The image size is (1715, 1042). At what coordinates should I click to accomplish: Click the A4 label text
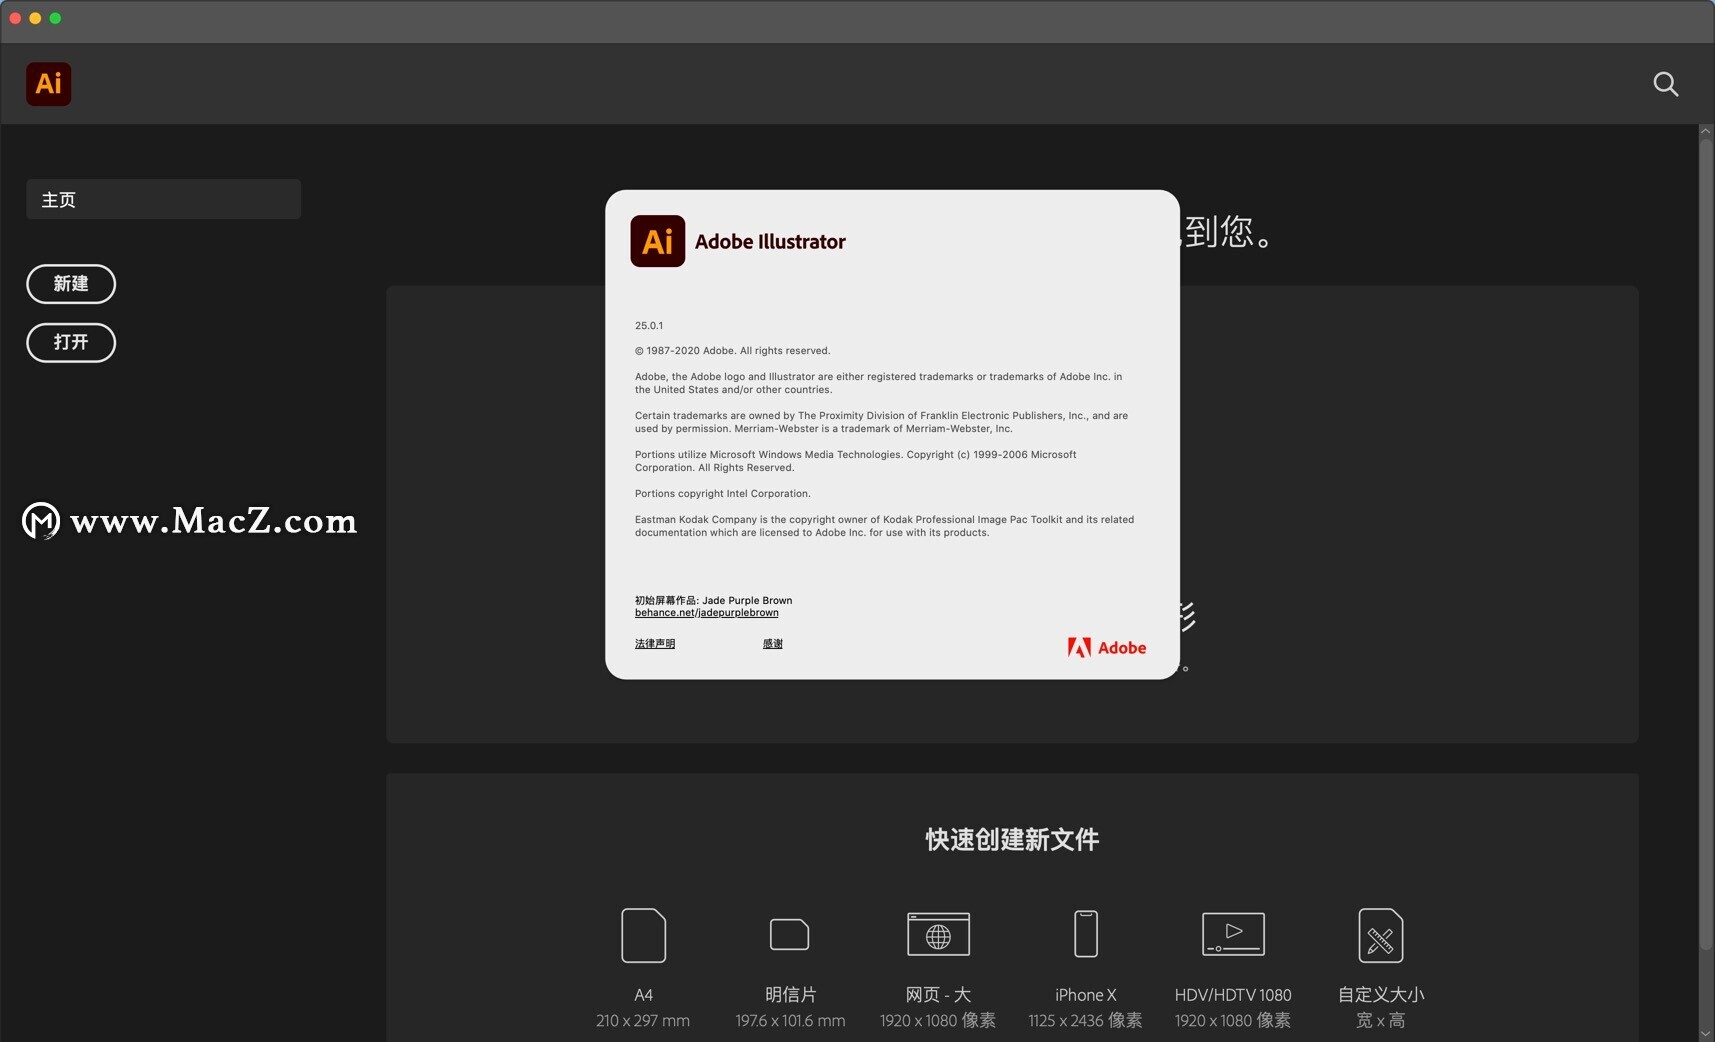[643, 995]
